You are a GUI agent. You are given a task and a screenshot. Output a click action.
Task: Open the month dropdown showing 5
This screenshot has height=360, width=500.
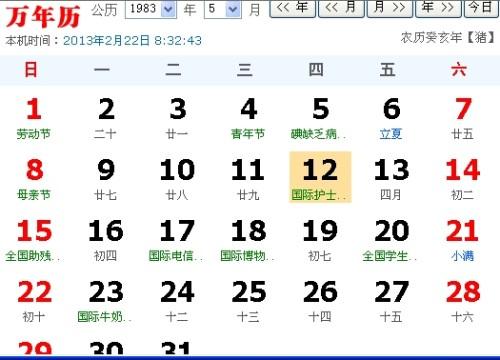click(x=222, y=8)
